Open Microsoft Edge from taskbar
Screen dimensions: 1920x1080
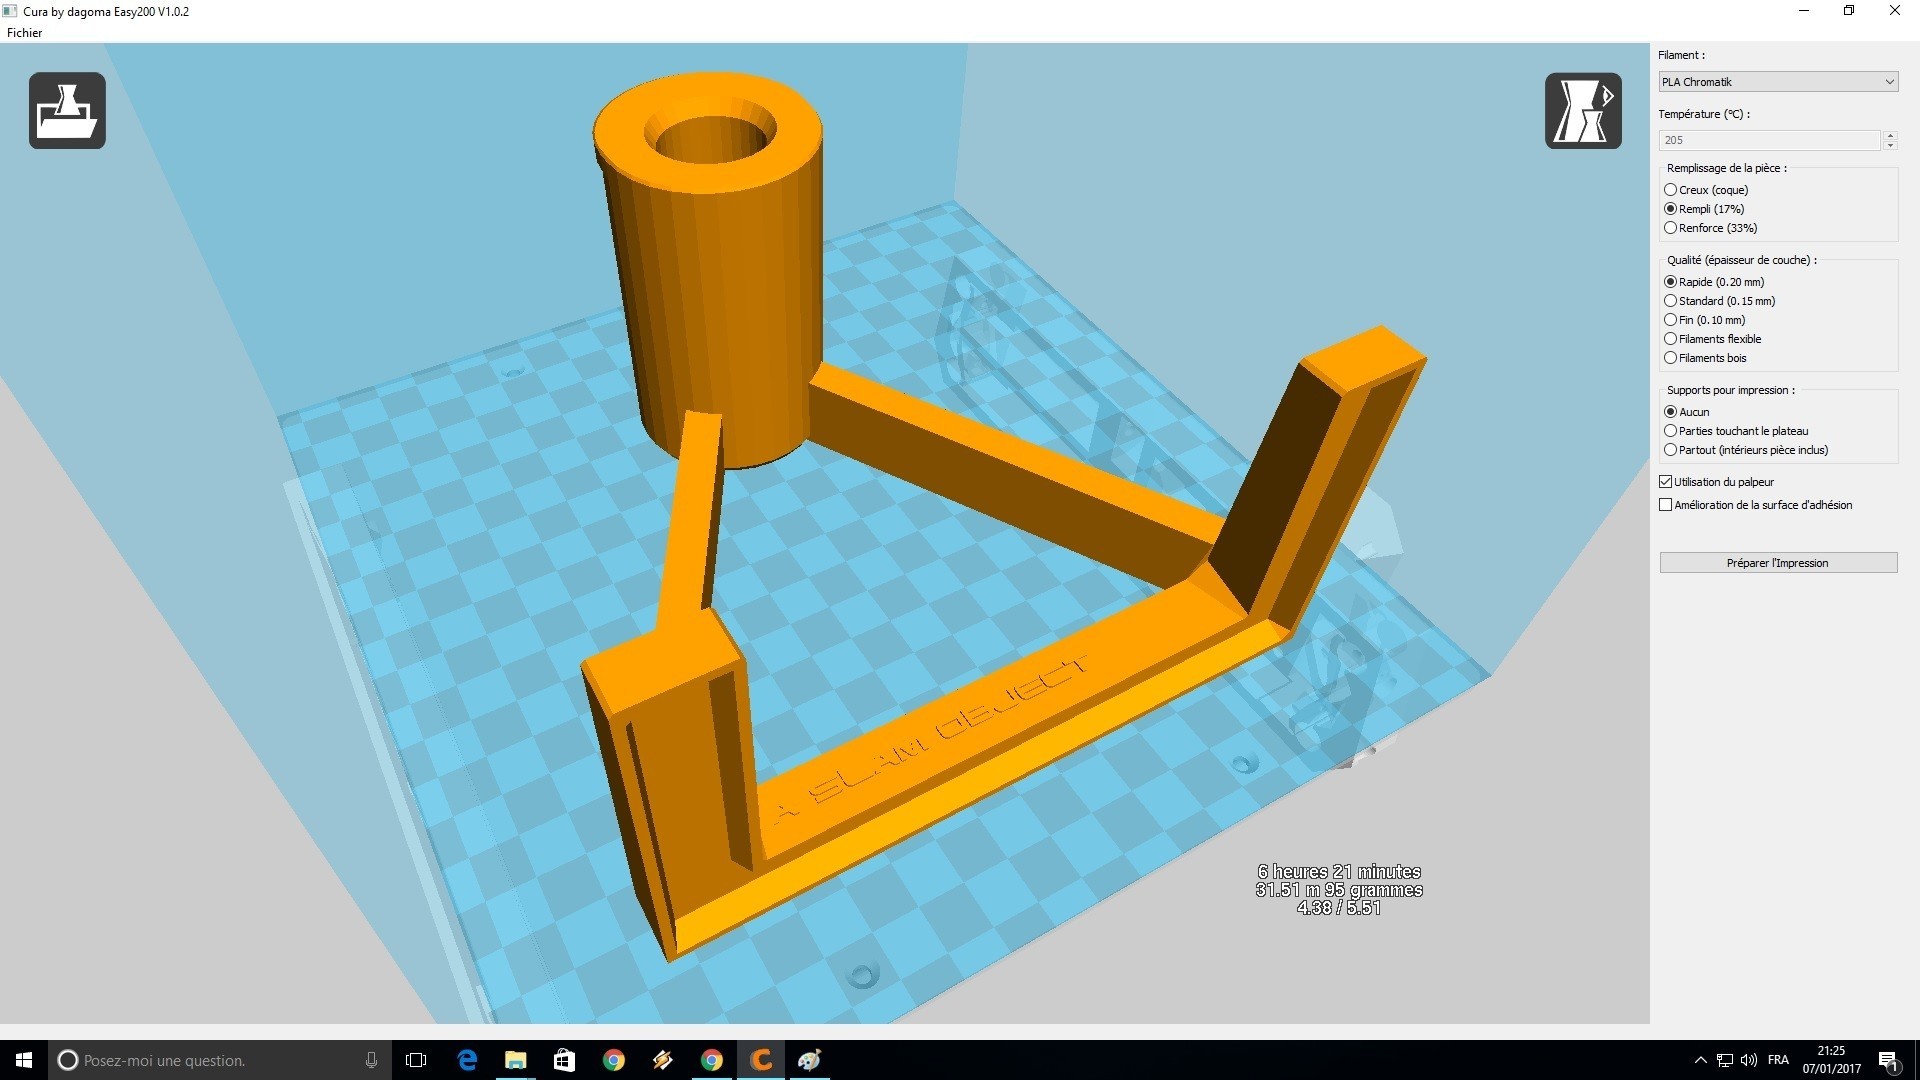click(467, 1060)
